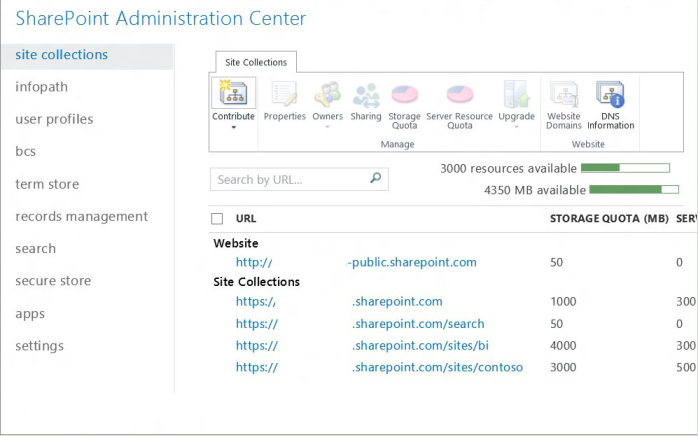698x436 pixels.
Task: Switch to the Site Collections ribbon tab
Action: tap(255, 63)
